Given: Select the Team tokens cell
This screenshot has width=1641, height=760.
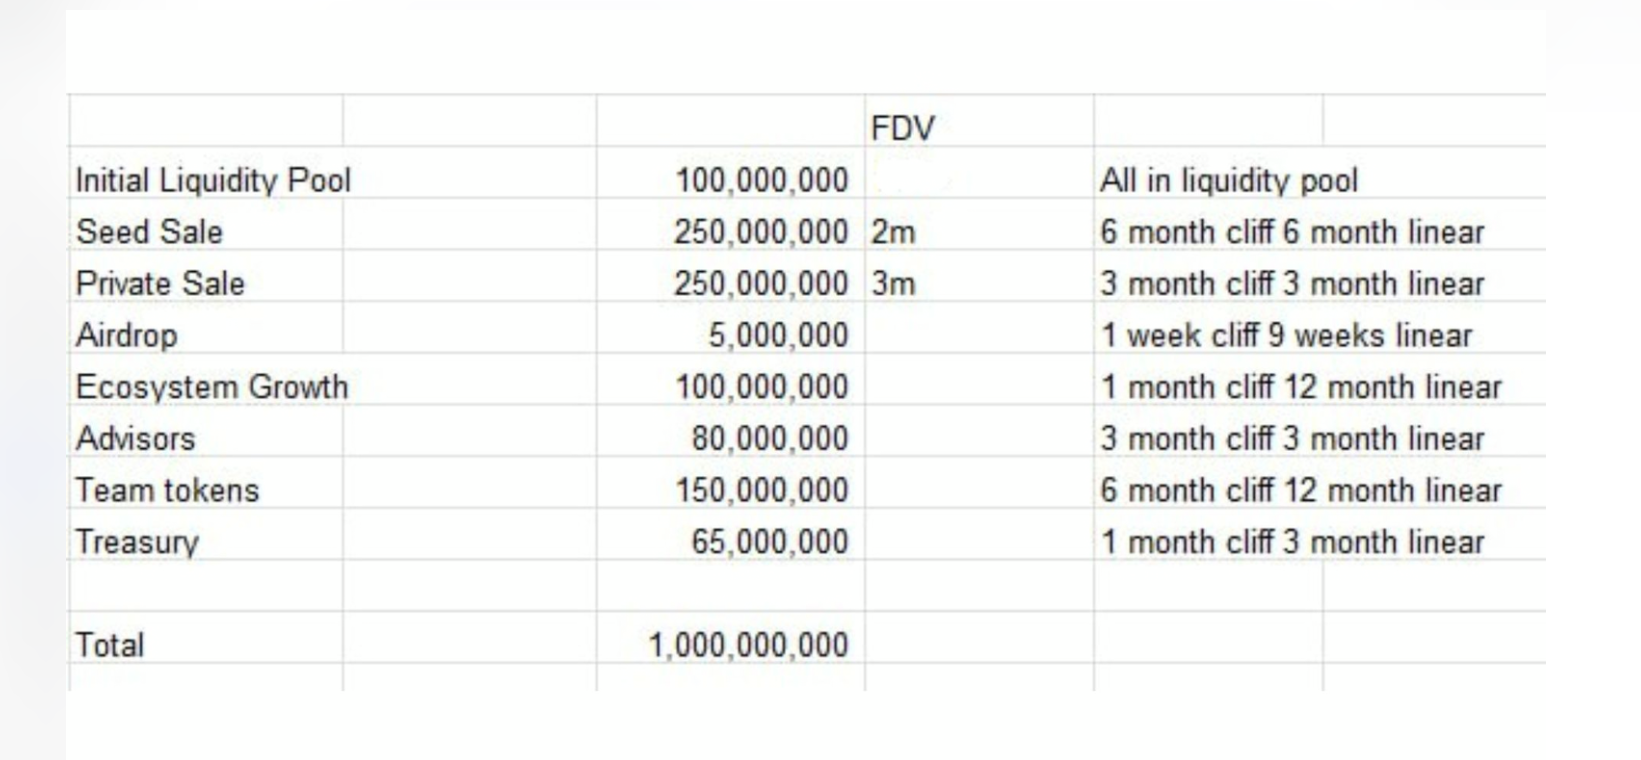Looking at the screenshot, I should coord(168,490).
